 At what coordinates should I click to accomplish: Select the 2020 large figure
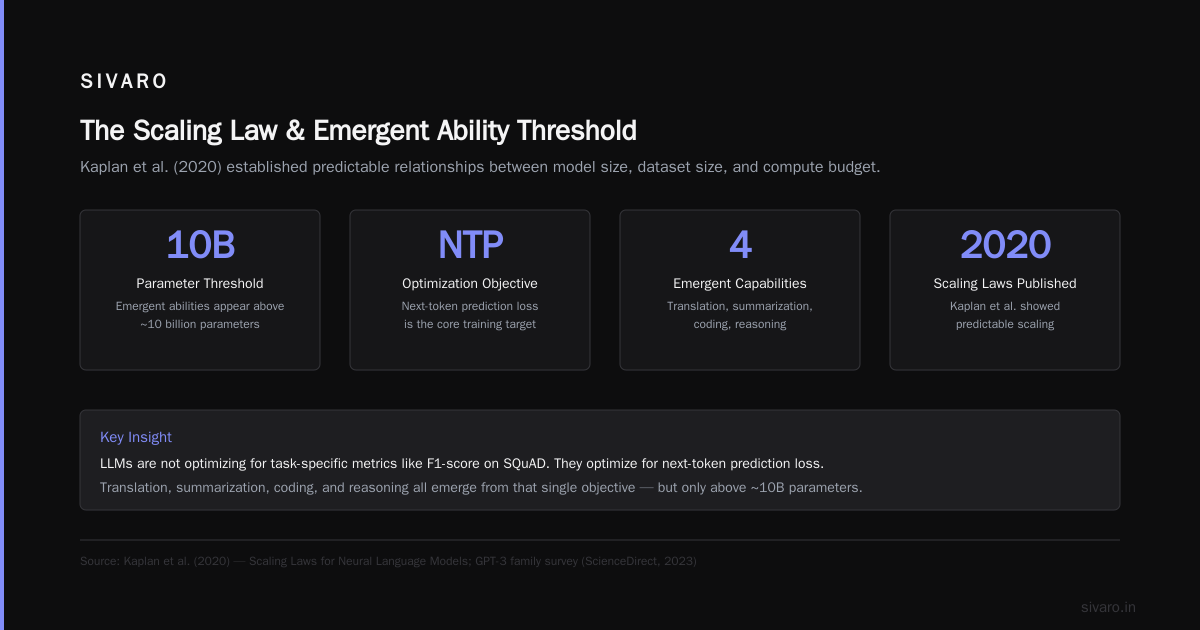tap(1005, 245)
